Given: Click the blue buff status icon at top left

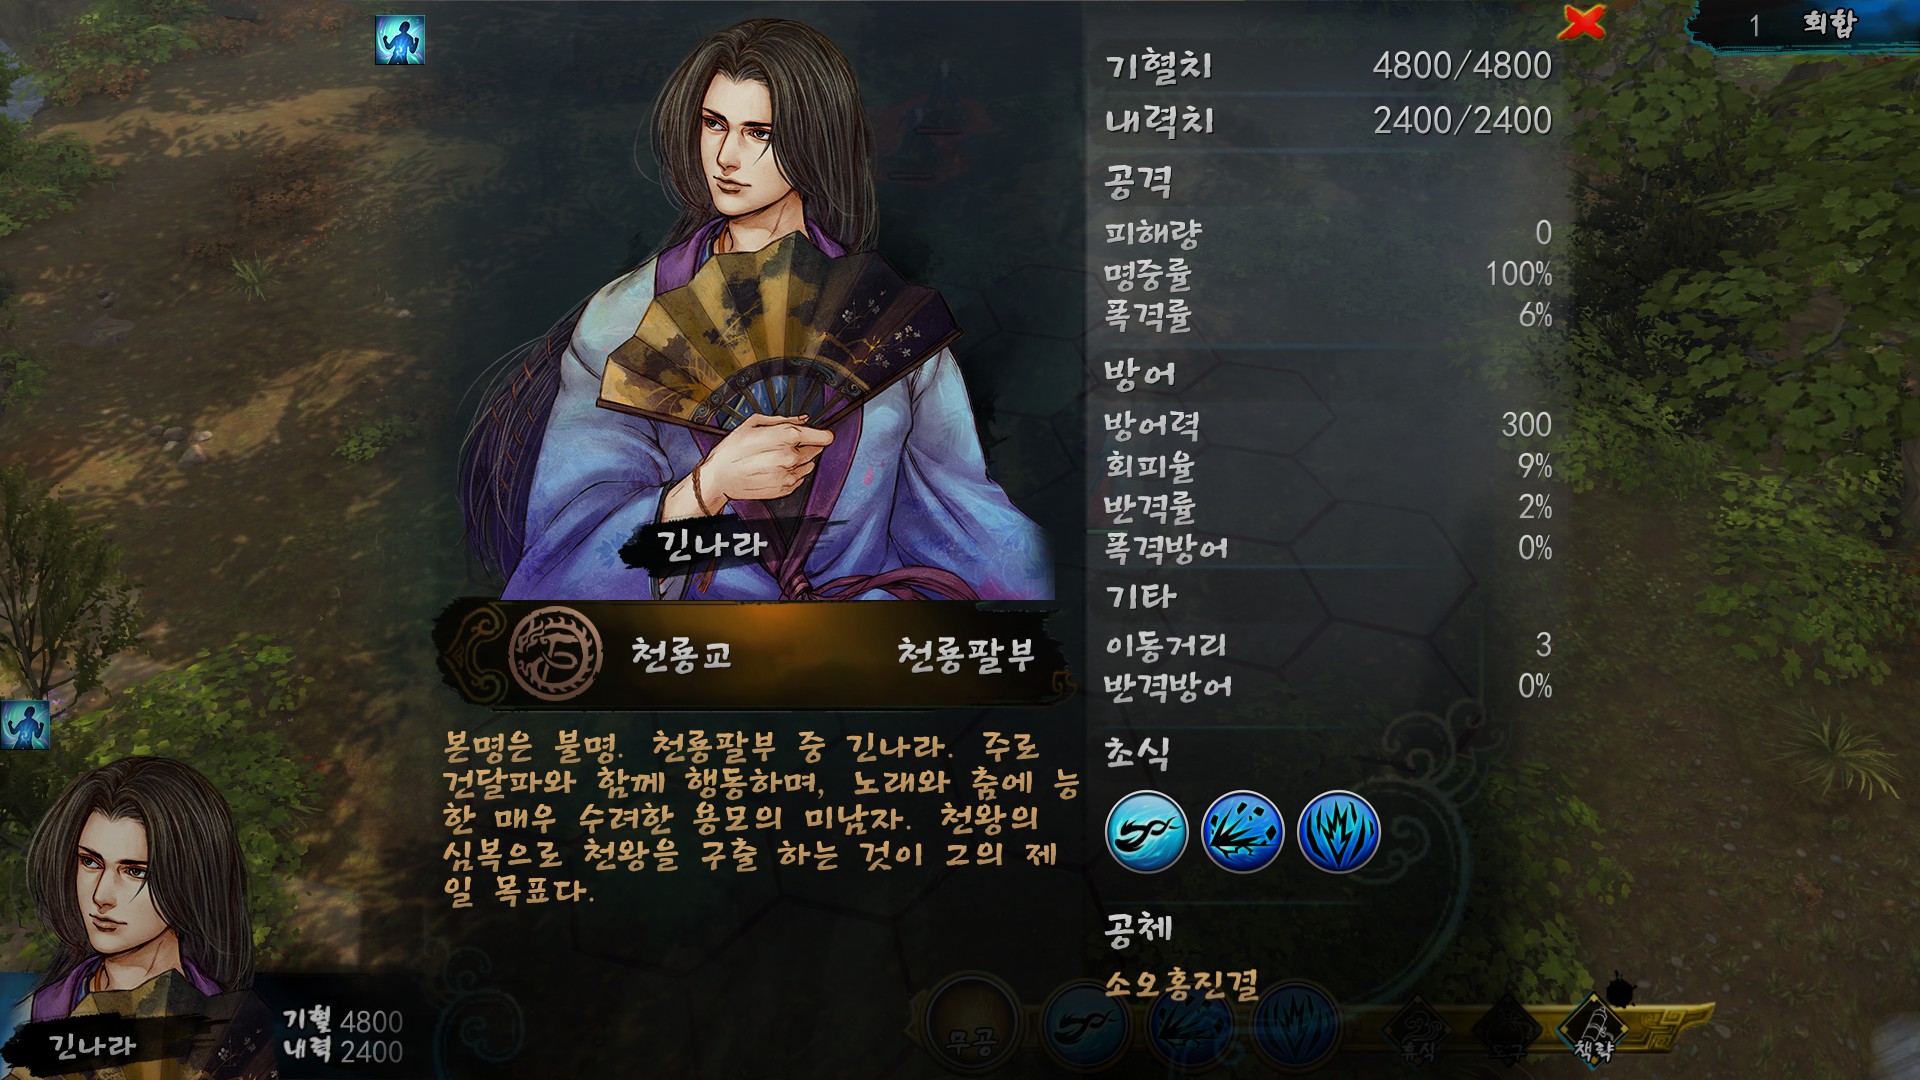Looking at the screenshot, I should pos(400,40).
